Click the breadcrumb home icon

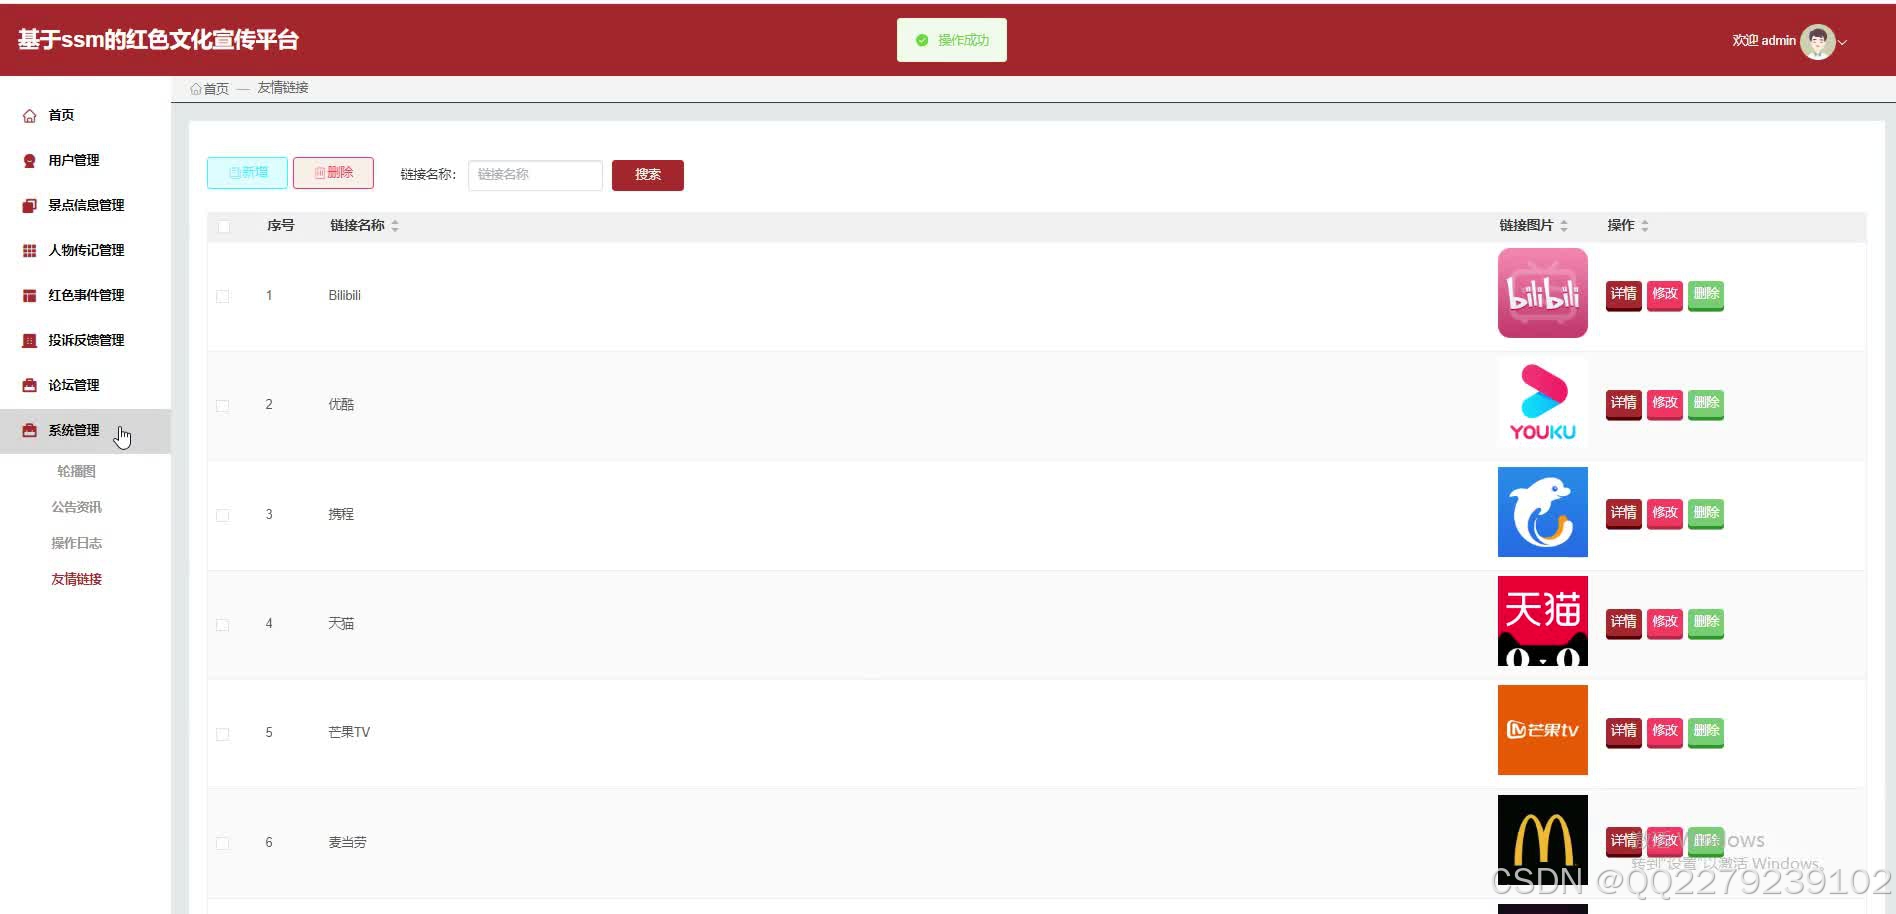point(196,89)
